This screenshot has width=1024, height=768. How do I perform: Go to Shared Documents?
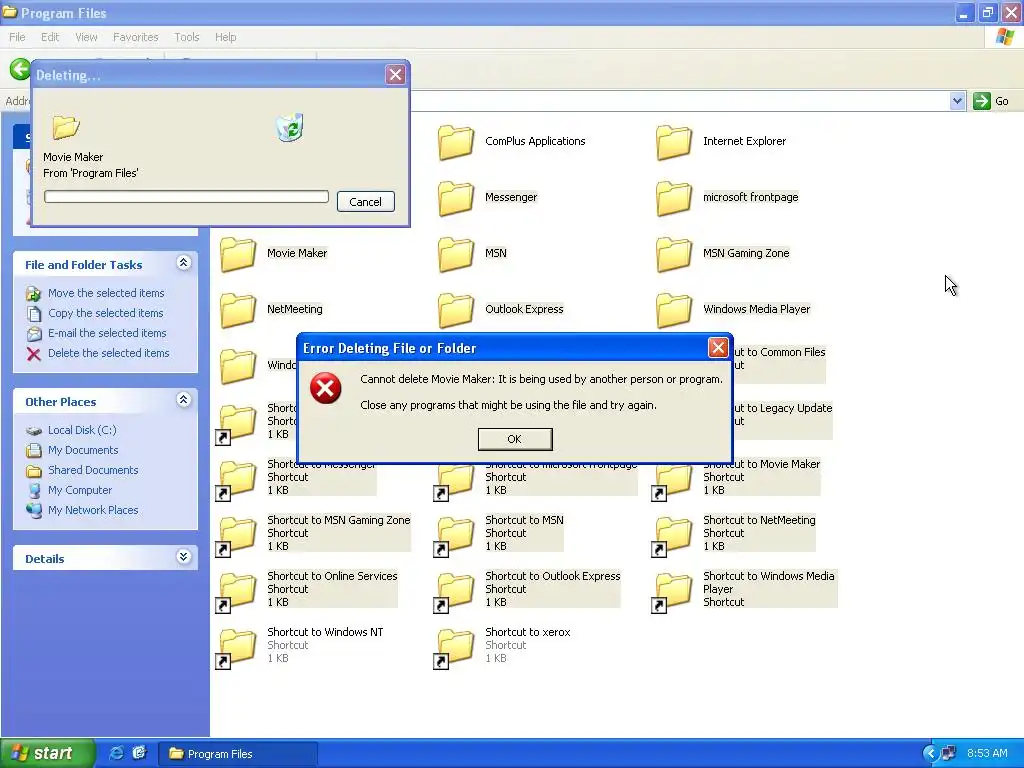[93, 470]
